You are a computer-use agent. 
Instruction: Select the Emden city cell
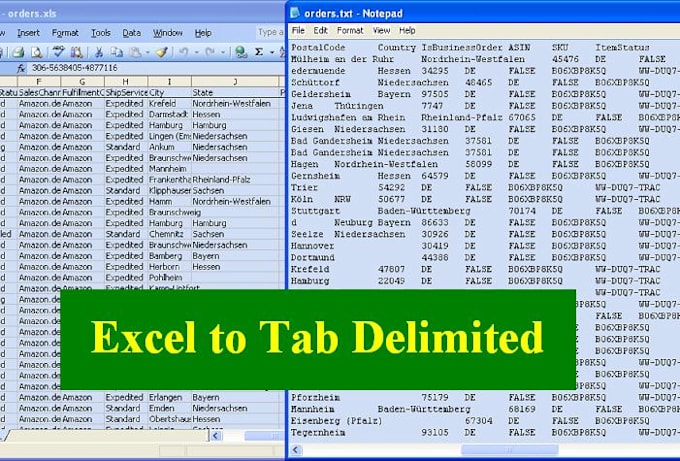(170, 408)
